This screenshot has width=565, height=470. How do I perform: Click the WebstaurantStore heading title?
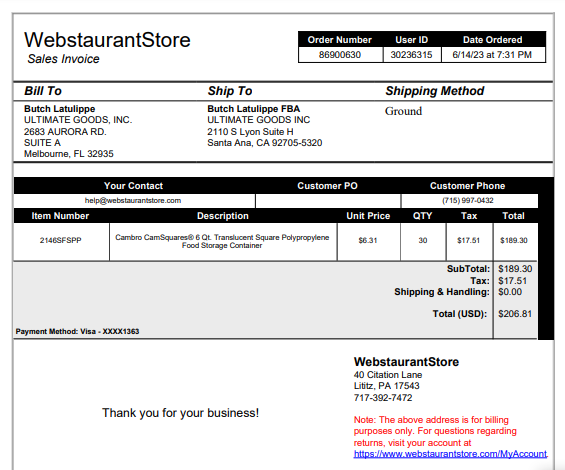pos(107,39)
